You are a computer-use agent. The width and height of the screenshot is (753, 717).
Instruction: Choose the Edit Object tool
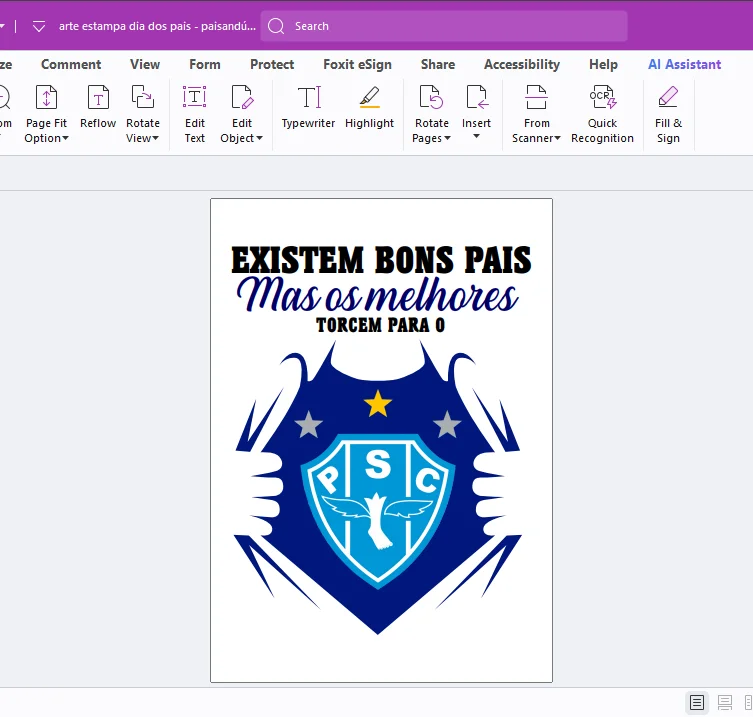coord(242,115)
